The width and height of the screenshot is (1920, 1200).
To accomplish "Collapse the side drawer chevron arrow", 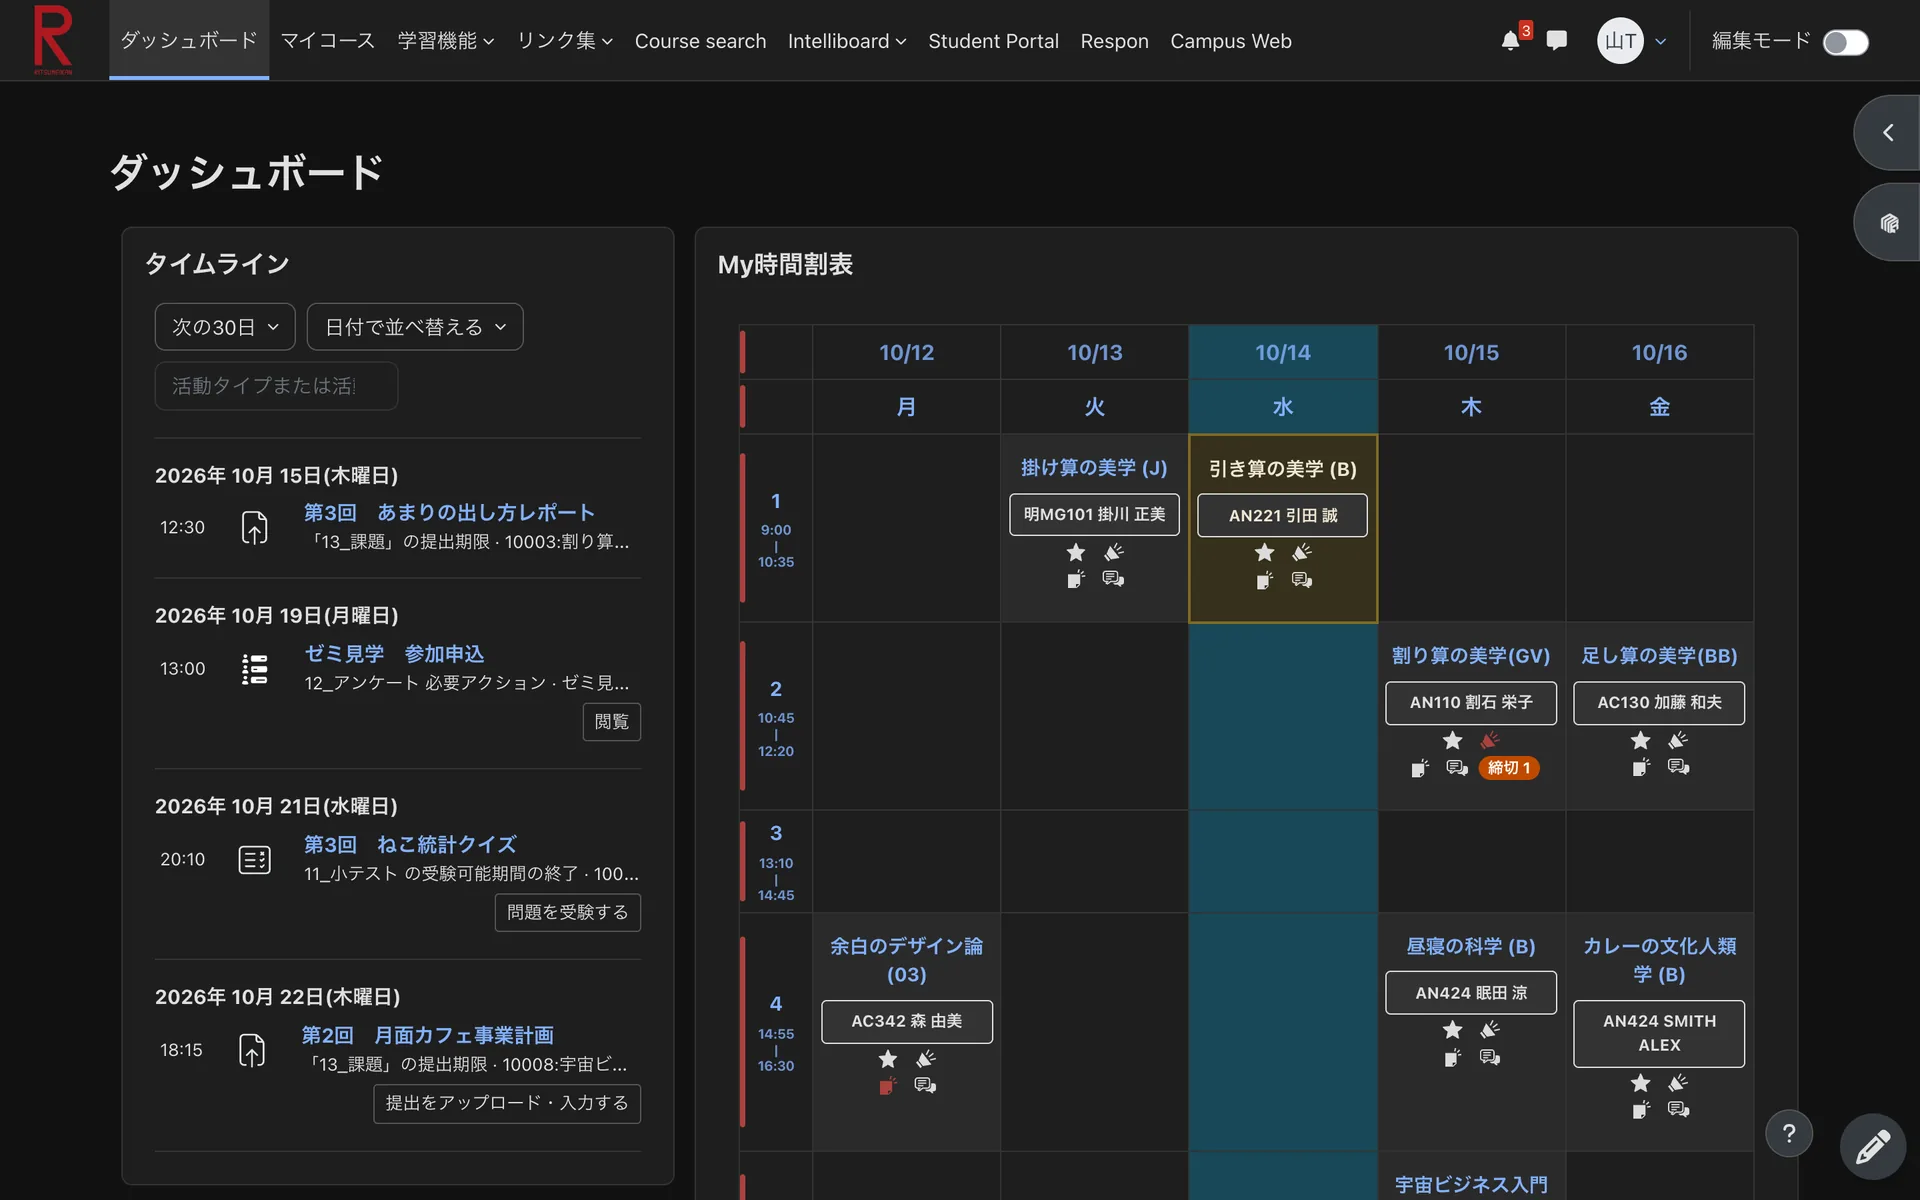I will point(1888,132).
